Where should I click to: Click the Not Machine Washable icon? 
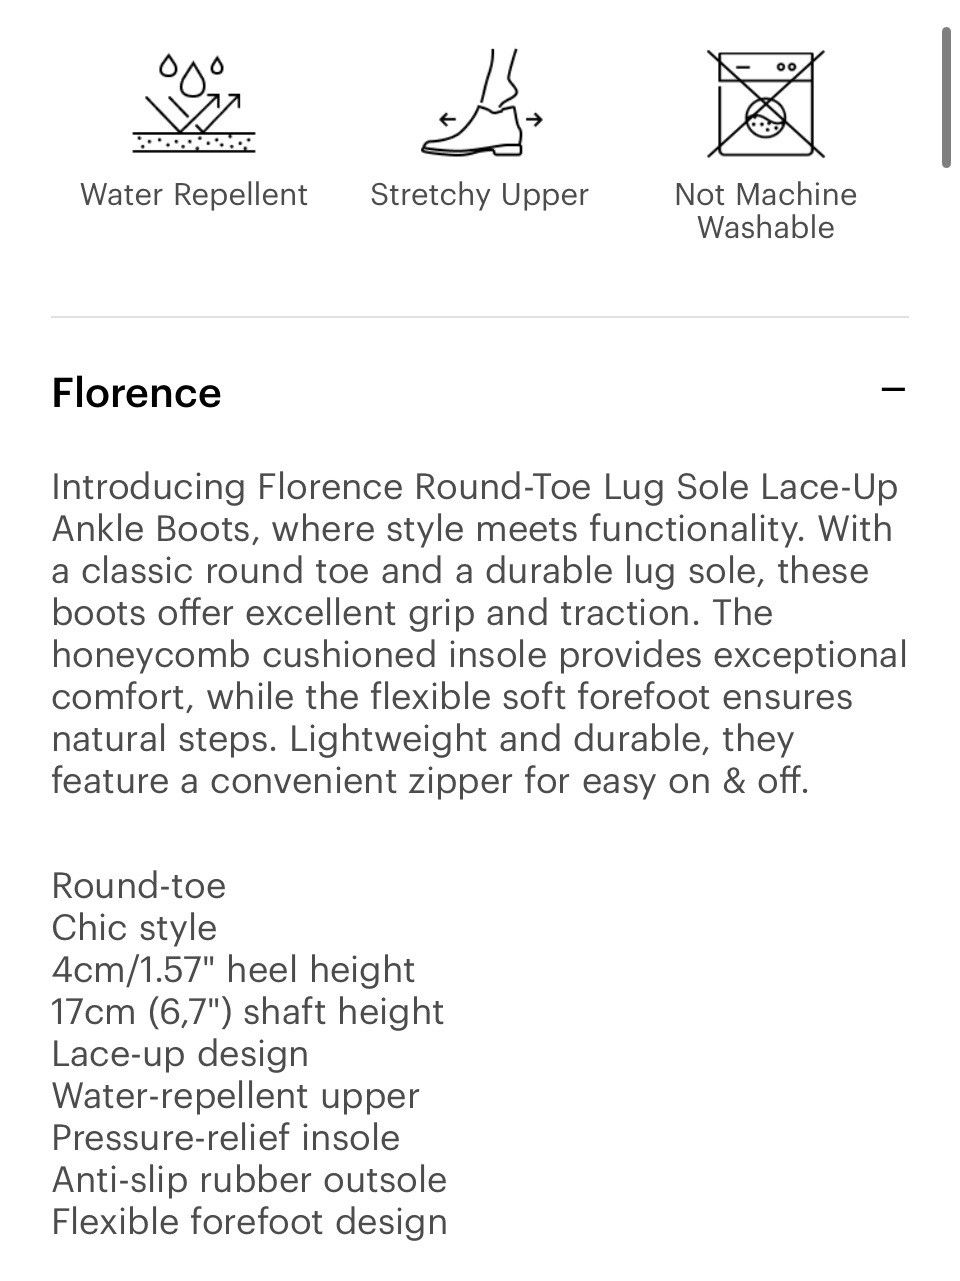(766, 104)
